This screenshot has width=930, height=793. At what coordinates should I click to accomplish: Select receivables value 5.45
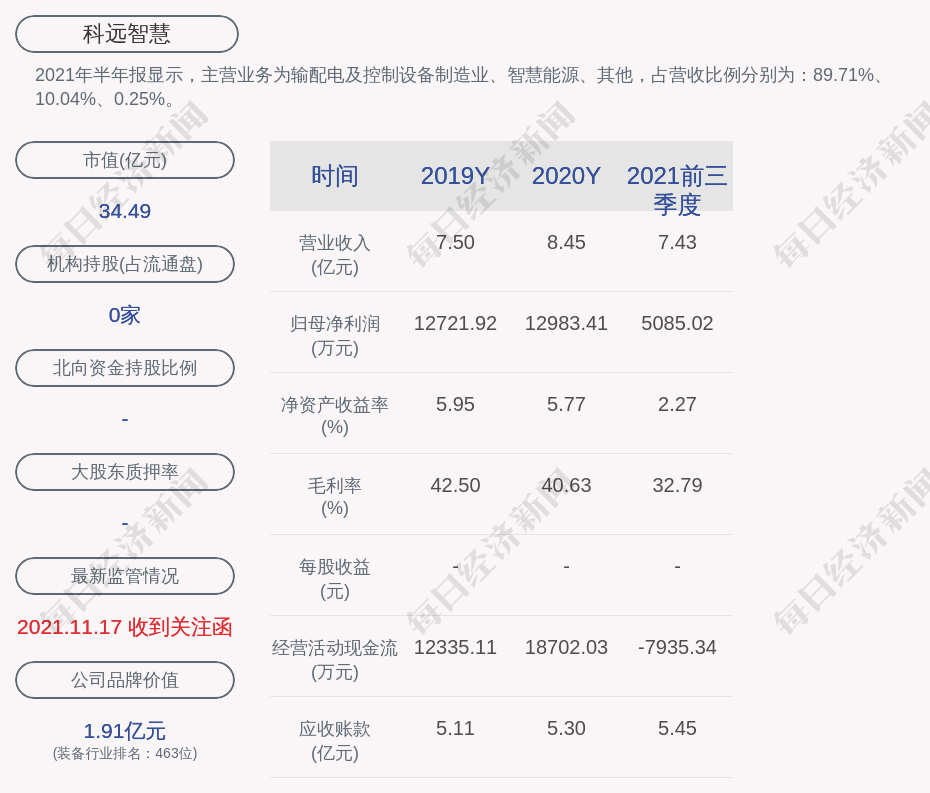point(677,728)
